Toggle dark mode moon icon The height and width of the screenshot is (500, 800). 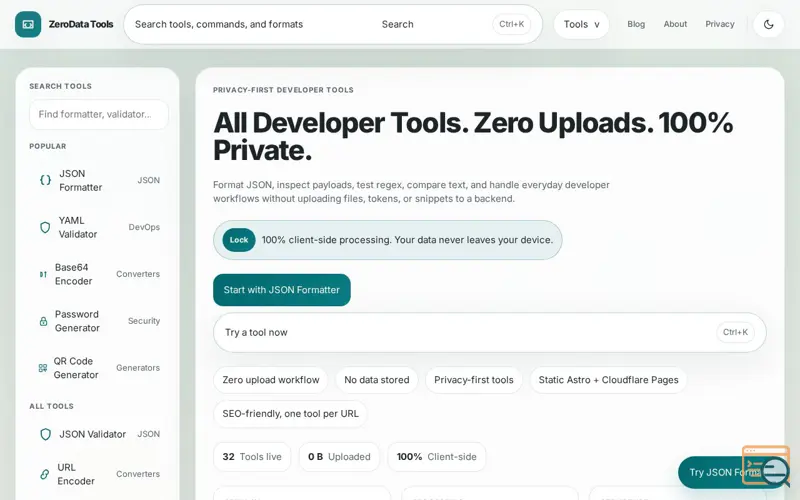(768, 24)
